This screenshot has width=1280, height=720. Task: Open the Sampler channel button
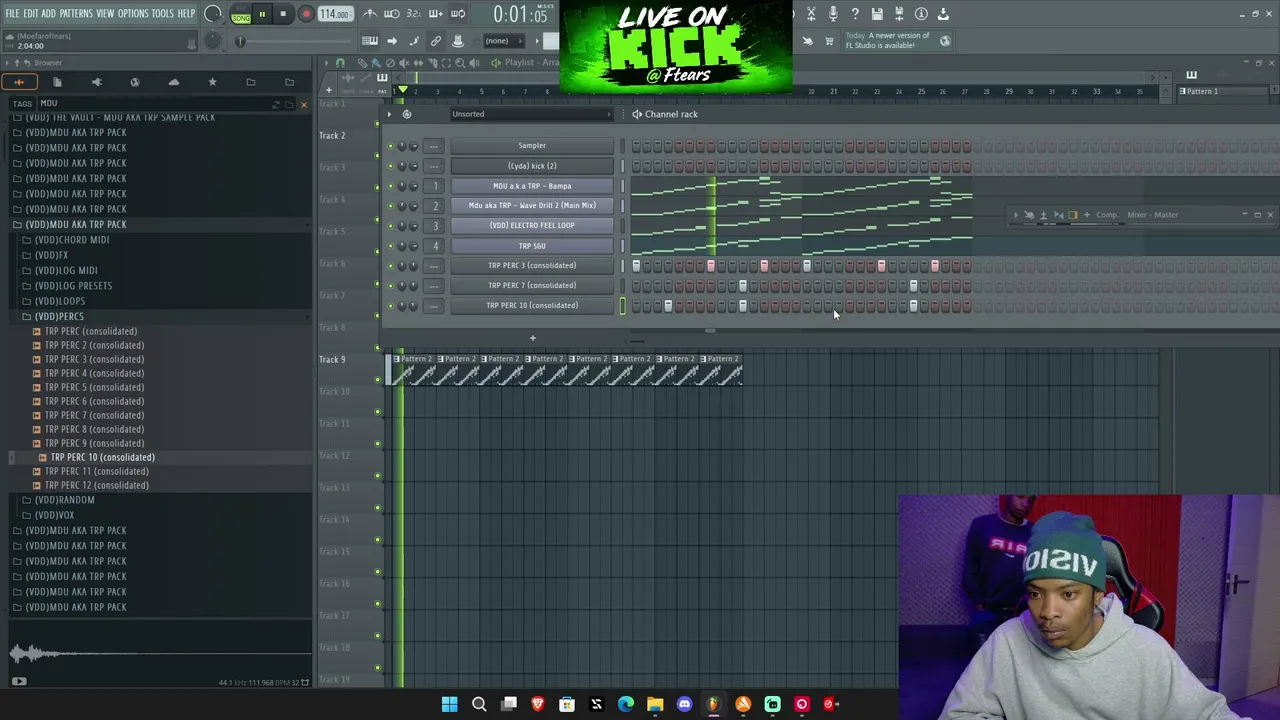point(532,146)
